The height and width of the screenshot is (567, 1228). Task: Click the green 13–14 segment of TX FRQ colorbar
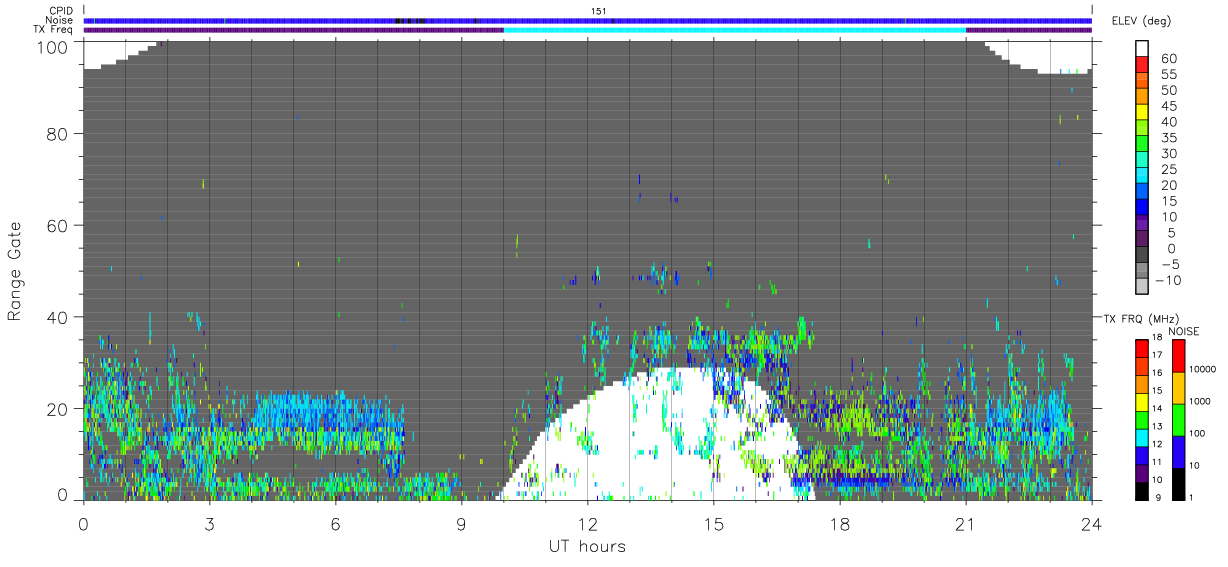1142,421
